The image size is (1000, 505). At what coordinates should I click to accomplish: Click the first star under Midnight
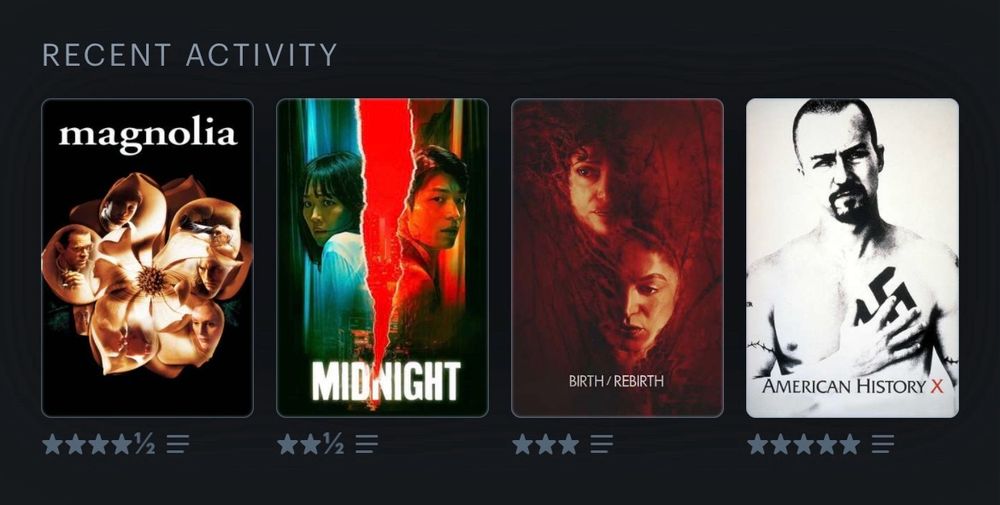pos(288,444)
